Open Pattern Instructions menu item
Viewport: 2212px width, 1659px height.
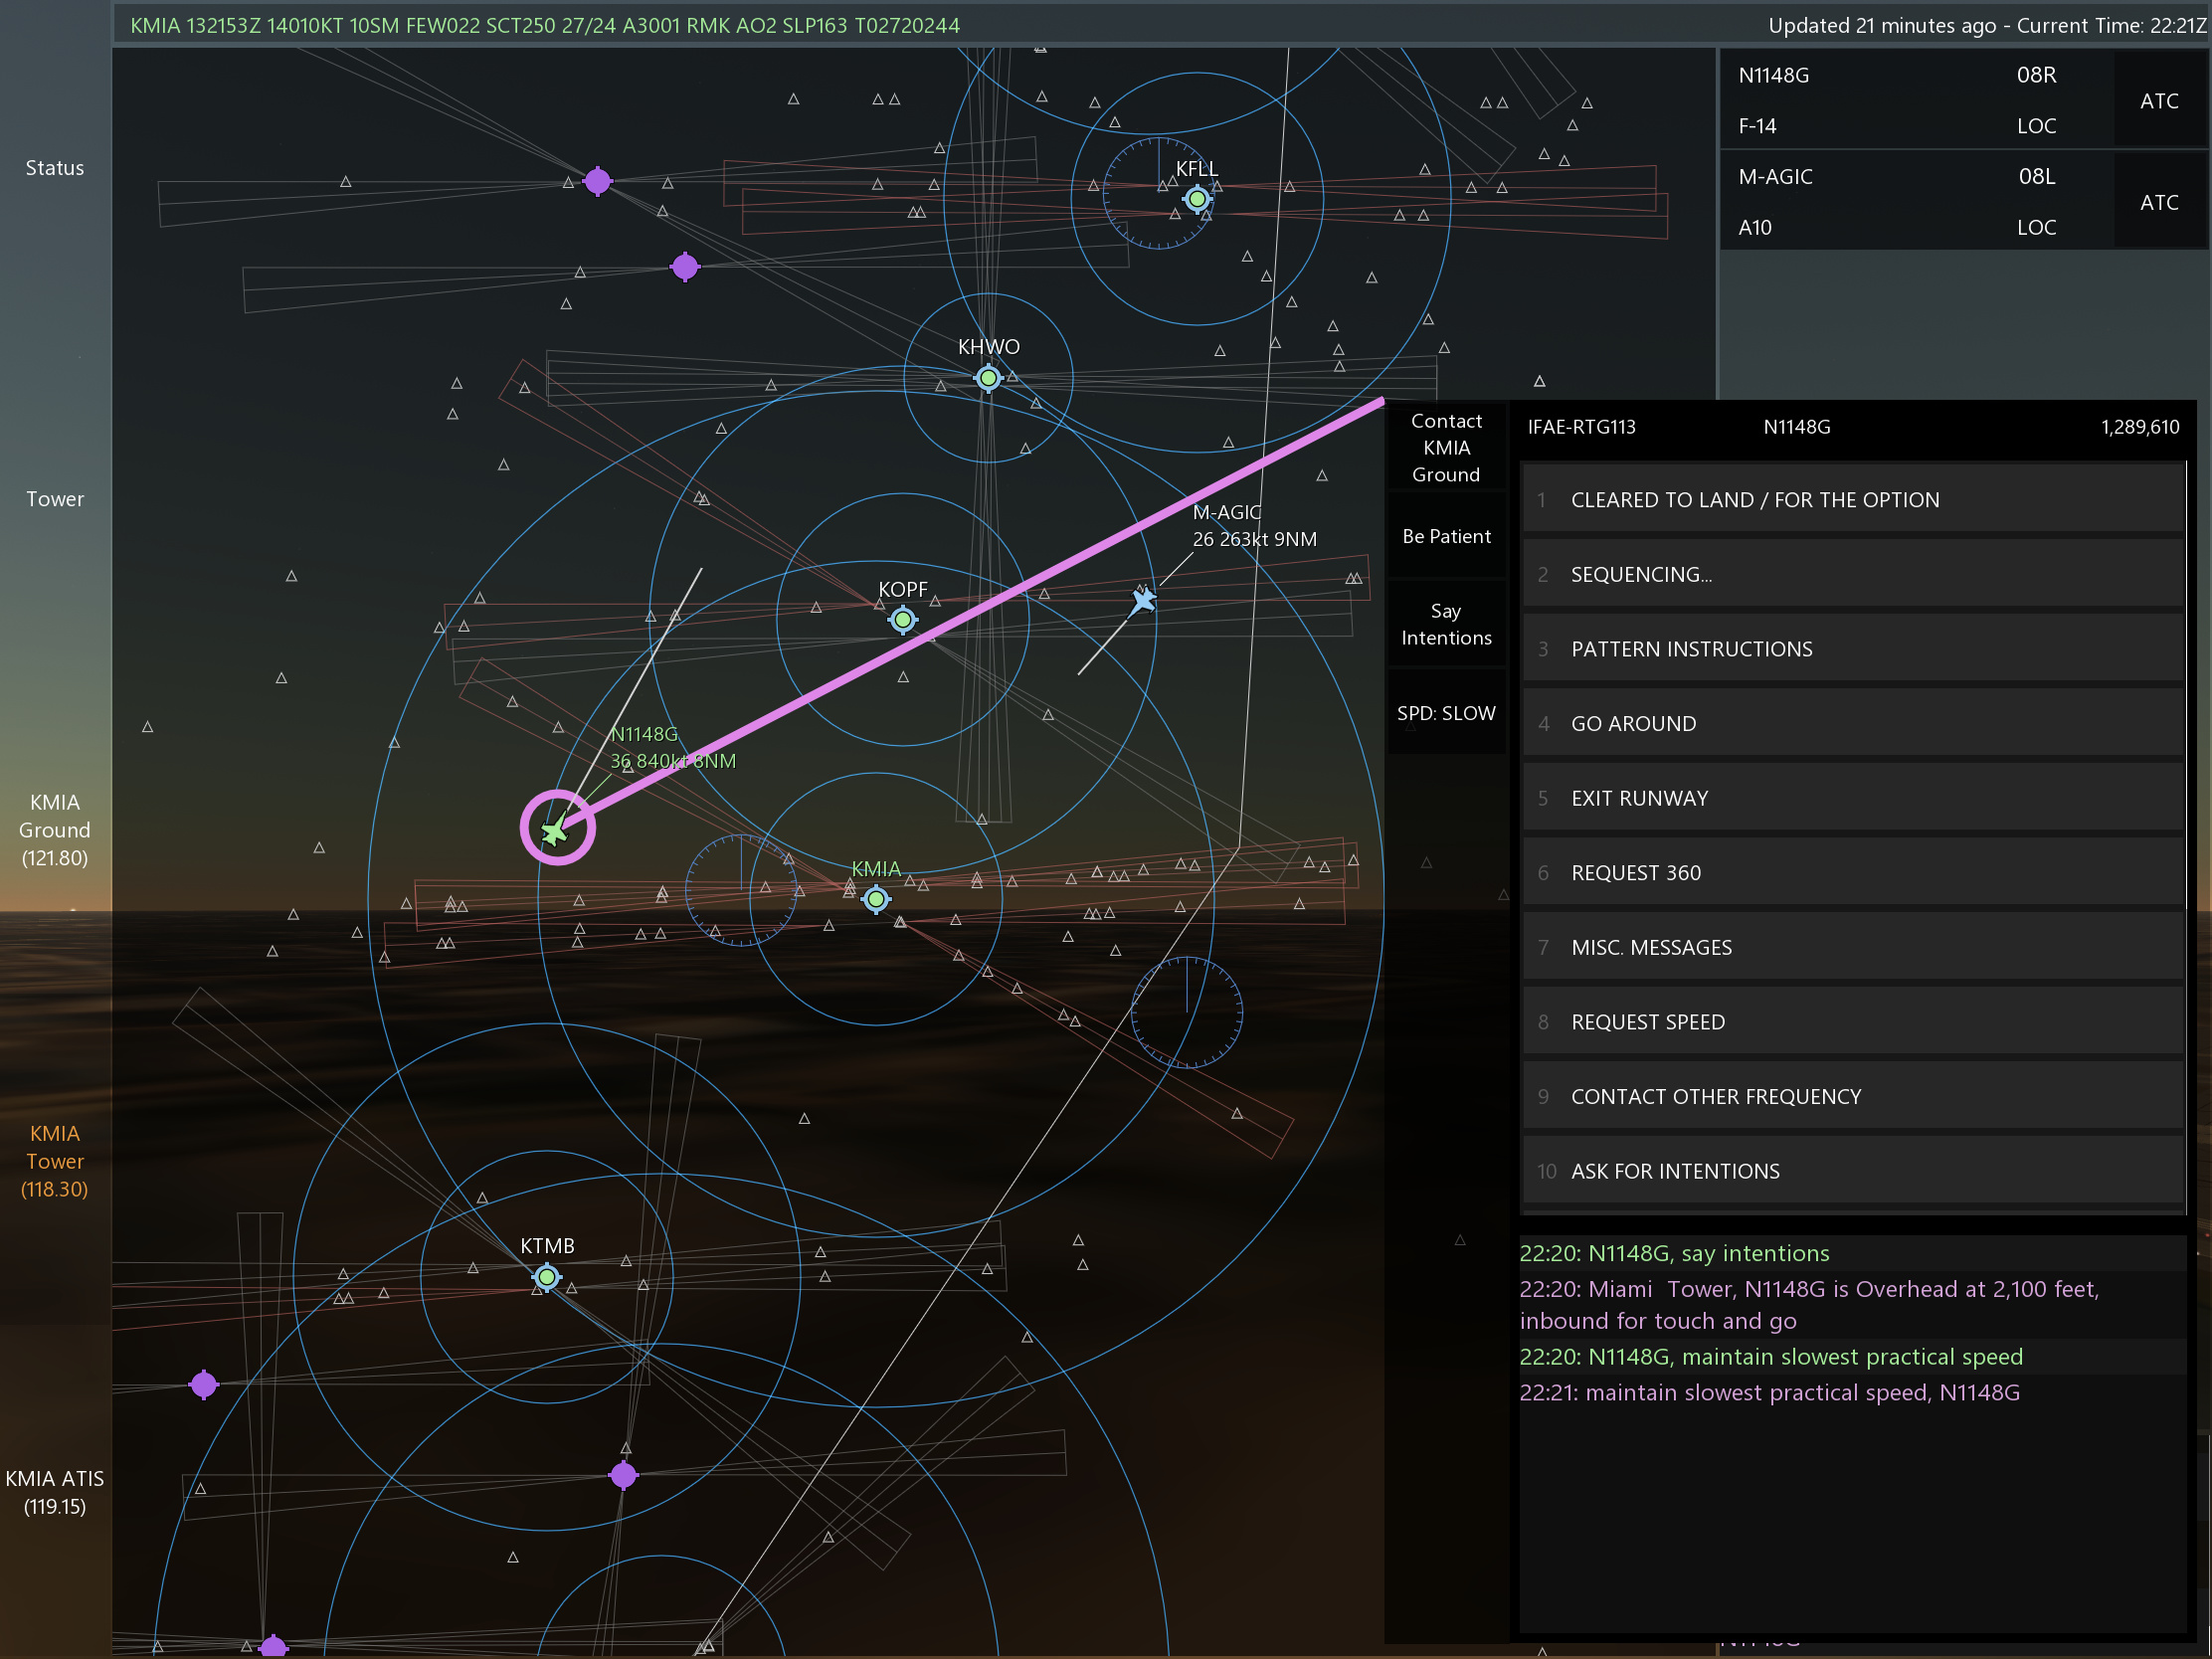(1852, 649)
